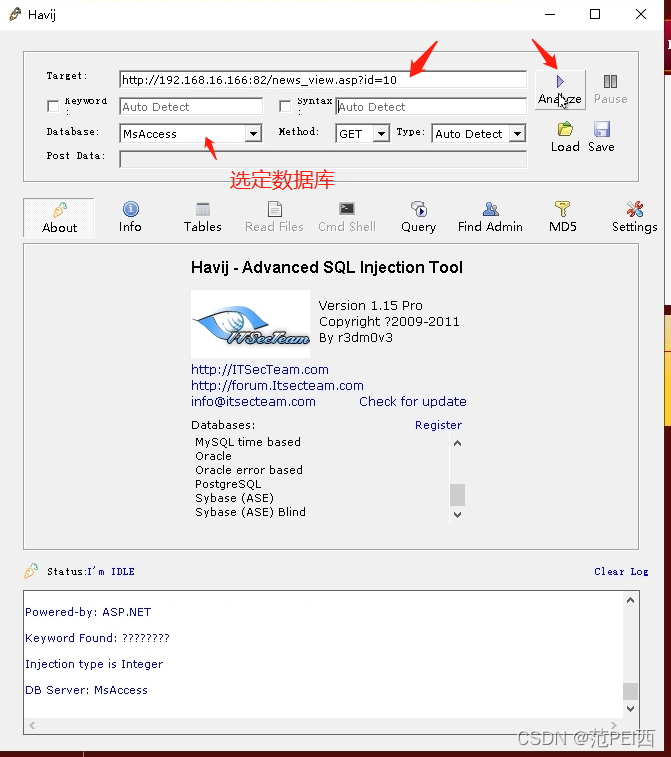Minimize the Havij window
The width and height of the screenshot is (671, 757).
click(x=549, y=14)
